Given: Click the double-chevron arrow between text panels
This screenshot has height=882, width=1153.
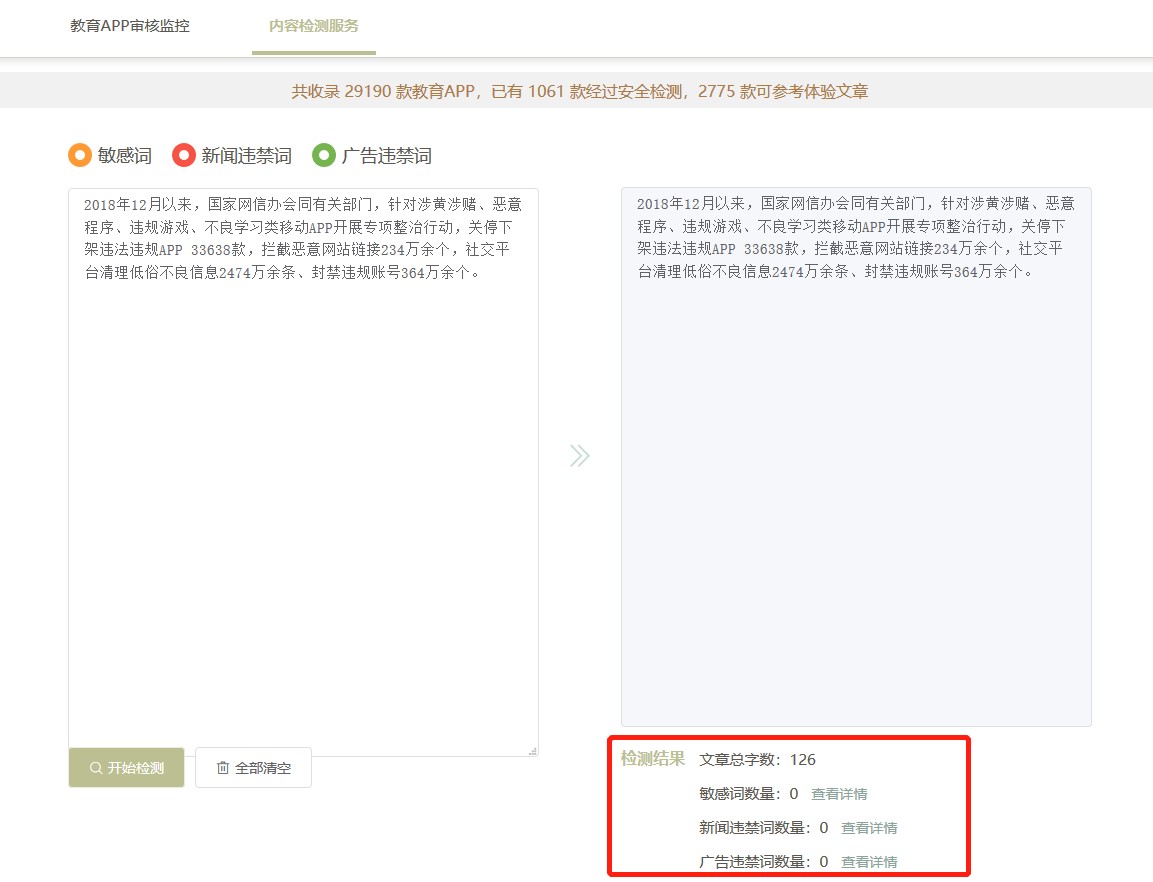Looking at the screenshot, I should click(x=579, y=456).
